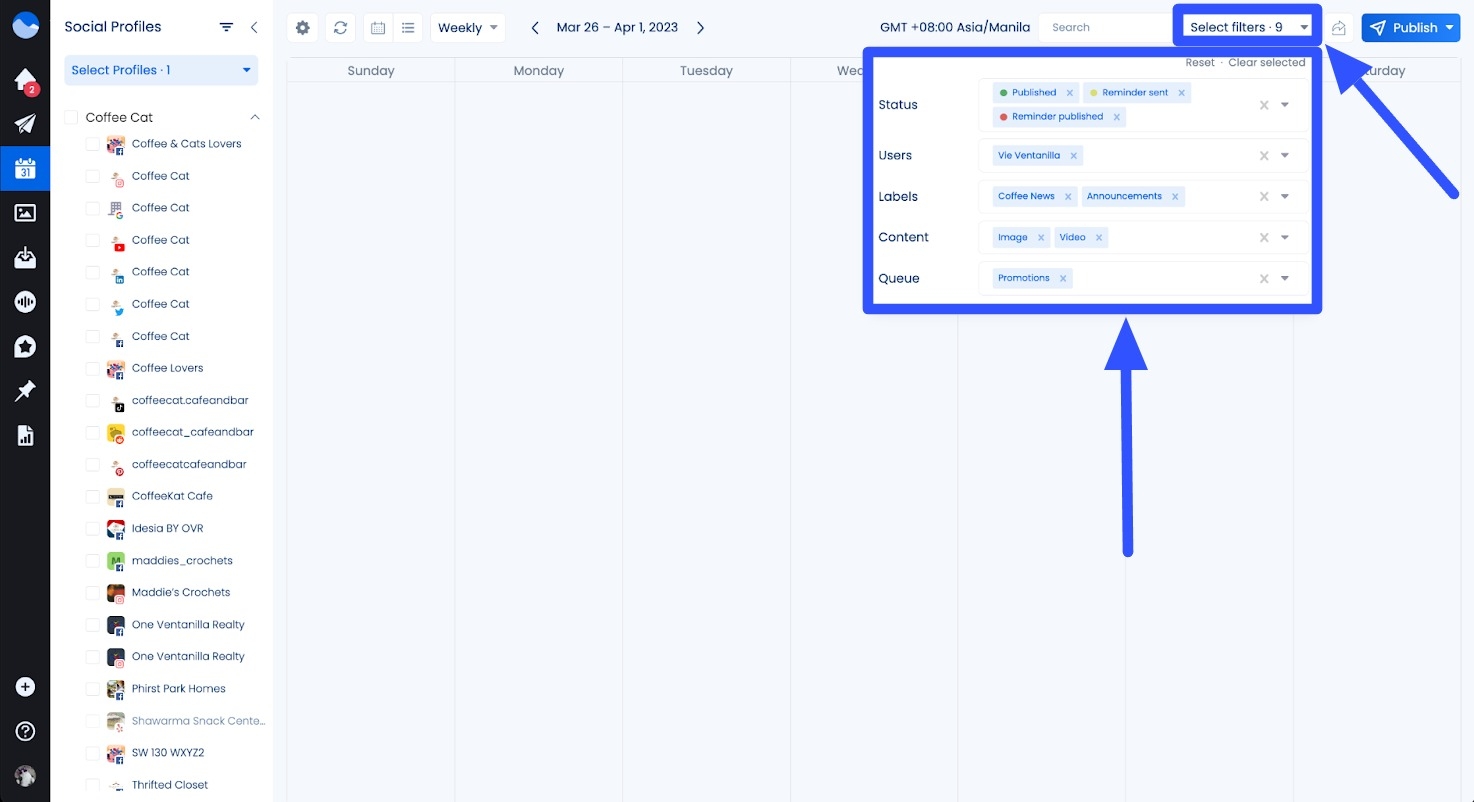Switch to list view using the list icon
This screenshot has height=802, width=1474.
pos(408,27)
